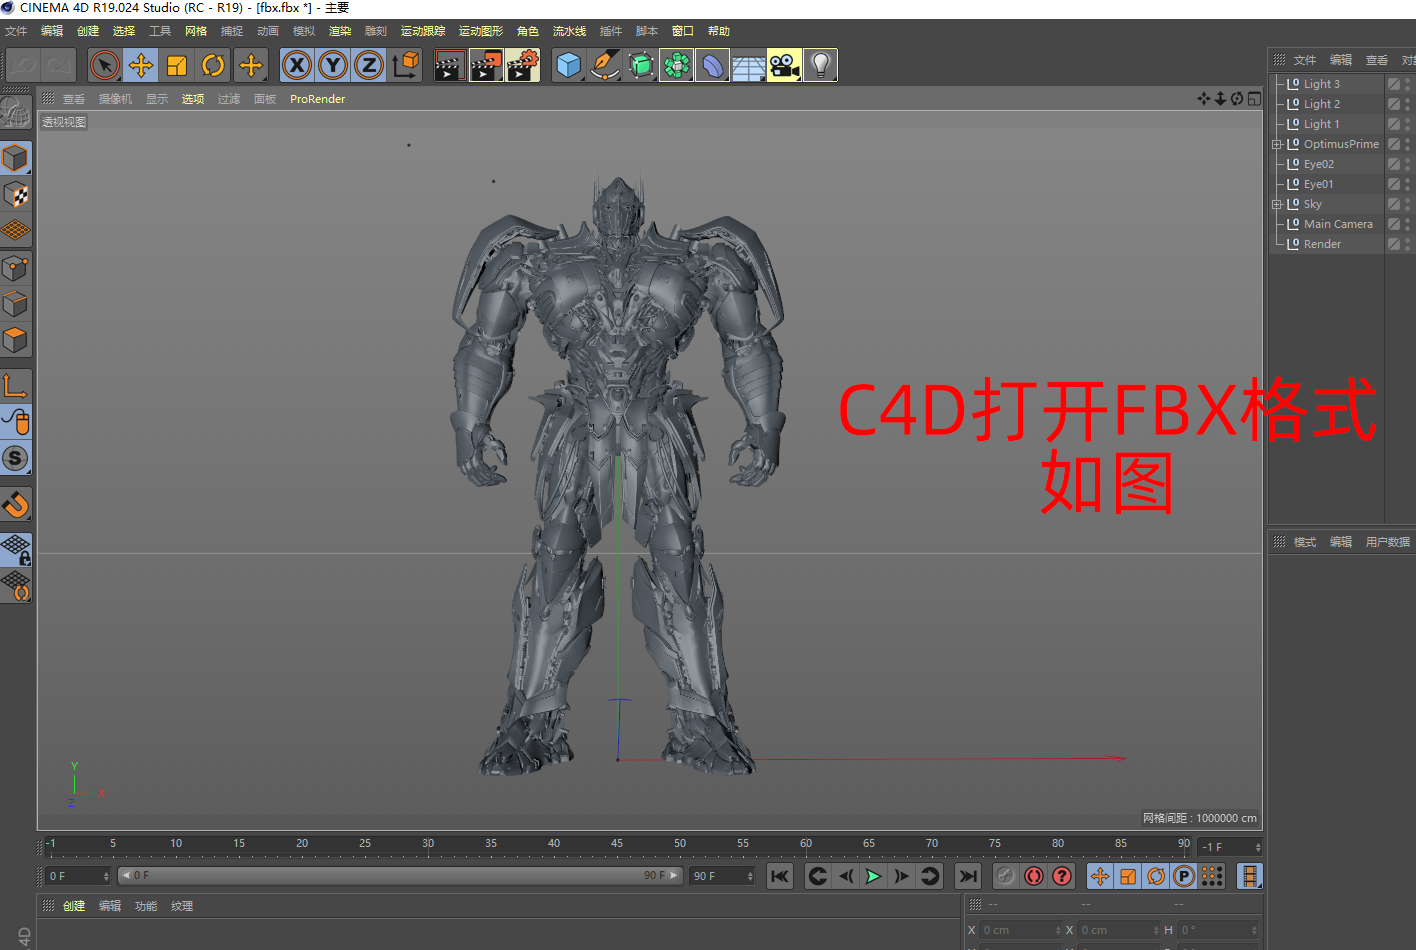The height and width of the screenshot is (950, 1416).
Task: Adjust the X position 0 cm stepper
Action: tap(1058, 930)
